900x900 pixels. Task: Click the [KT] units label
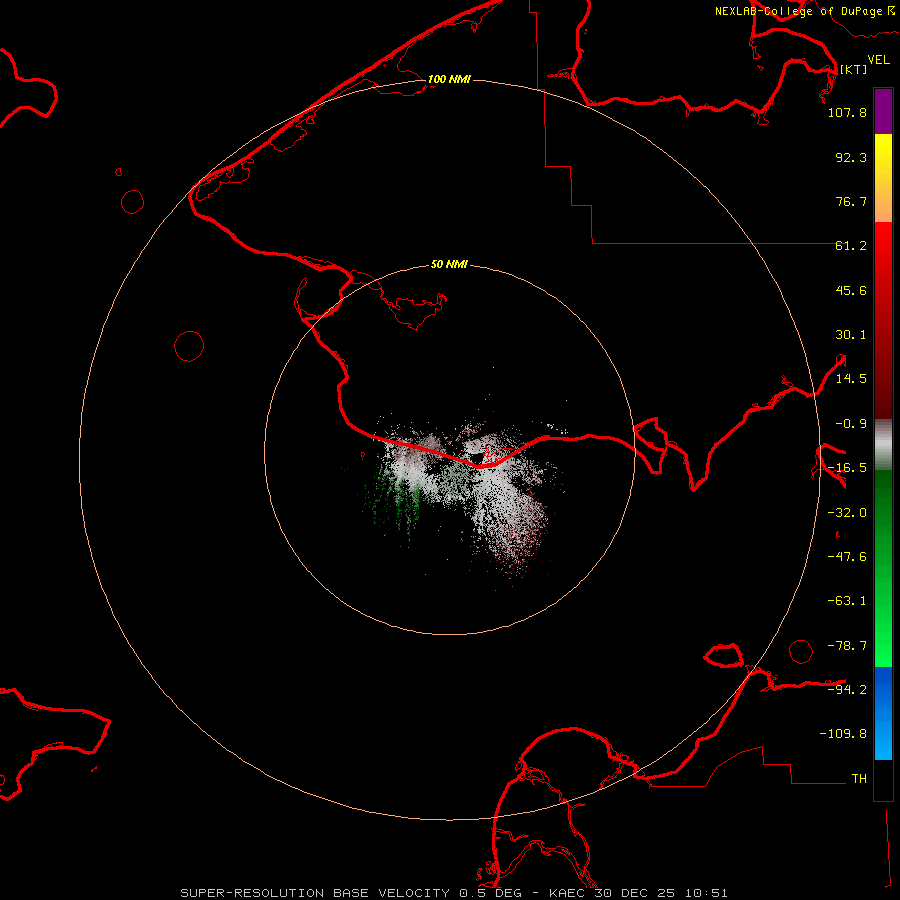coord(853,69)
